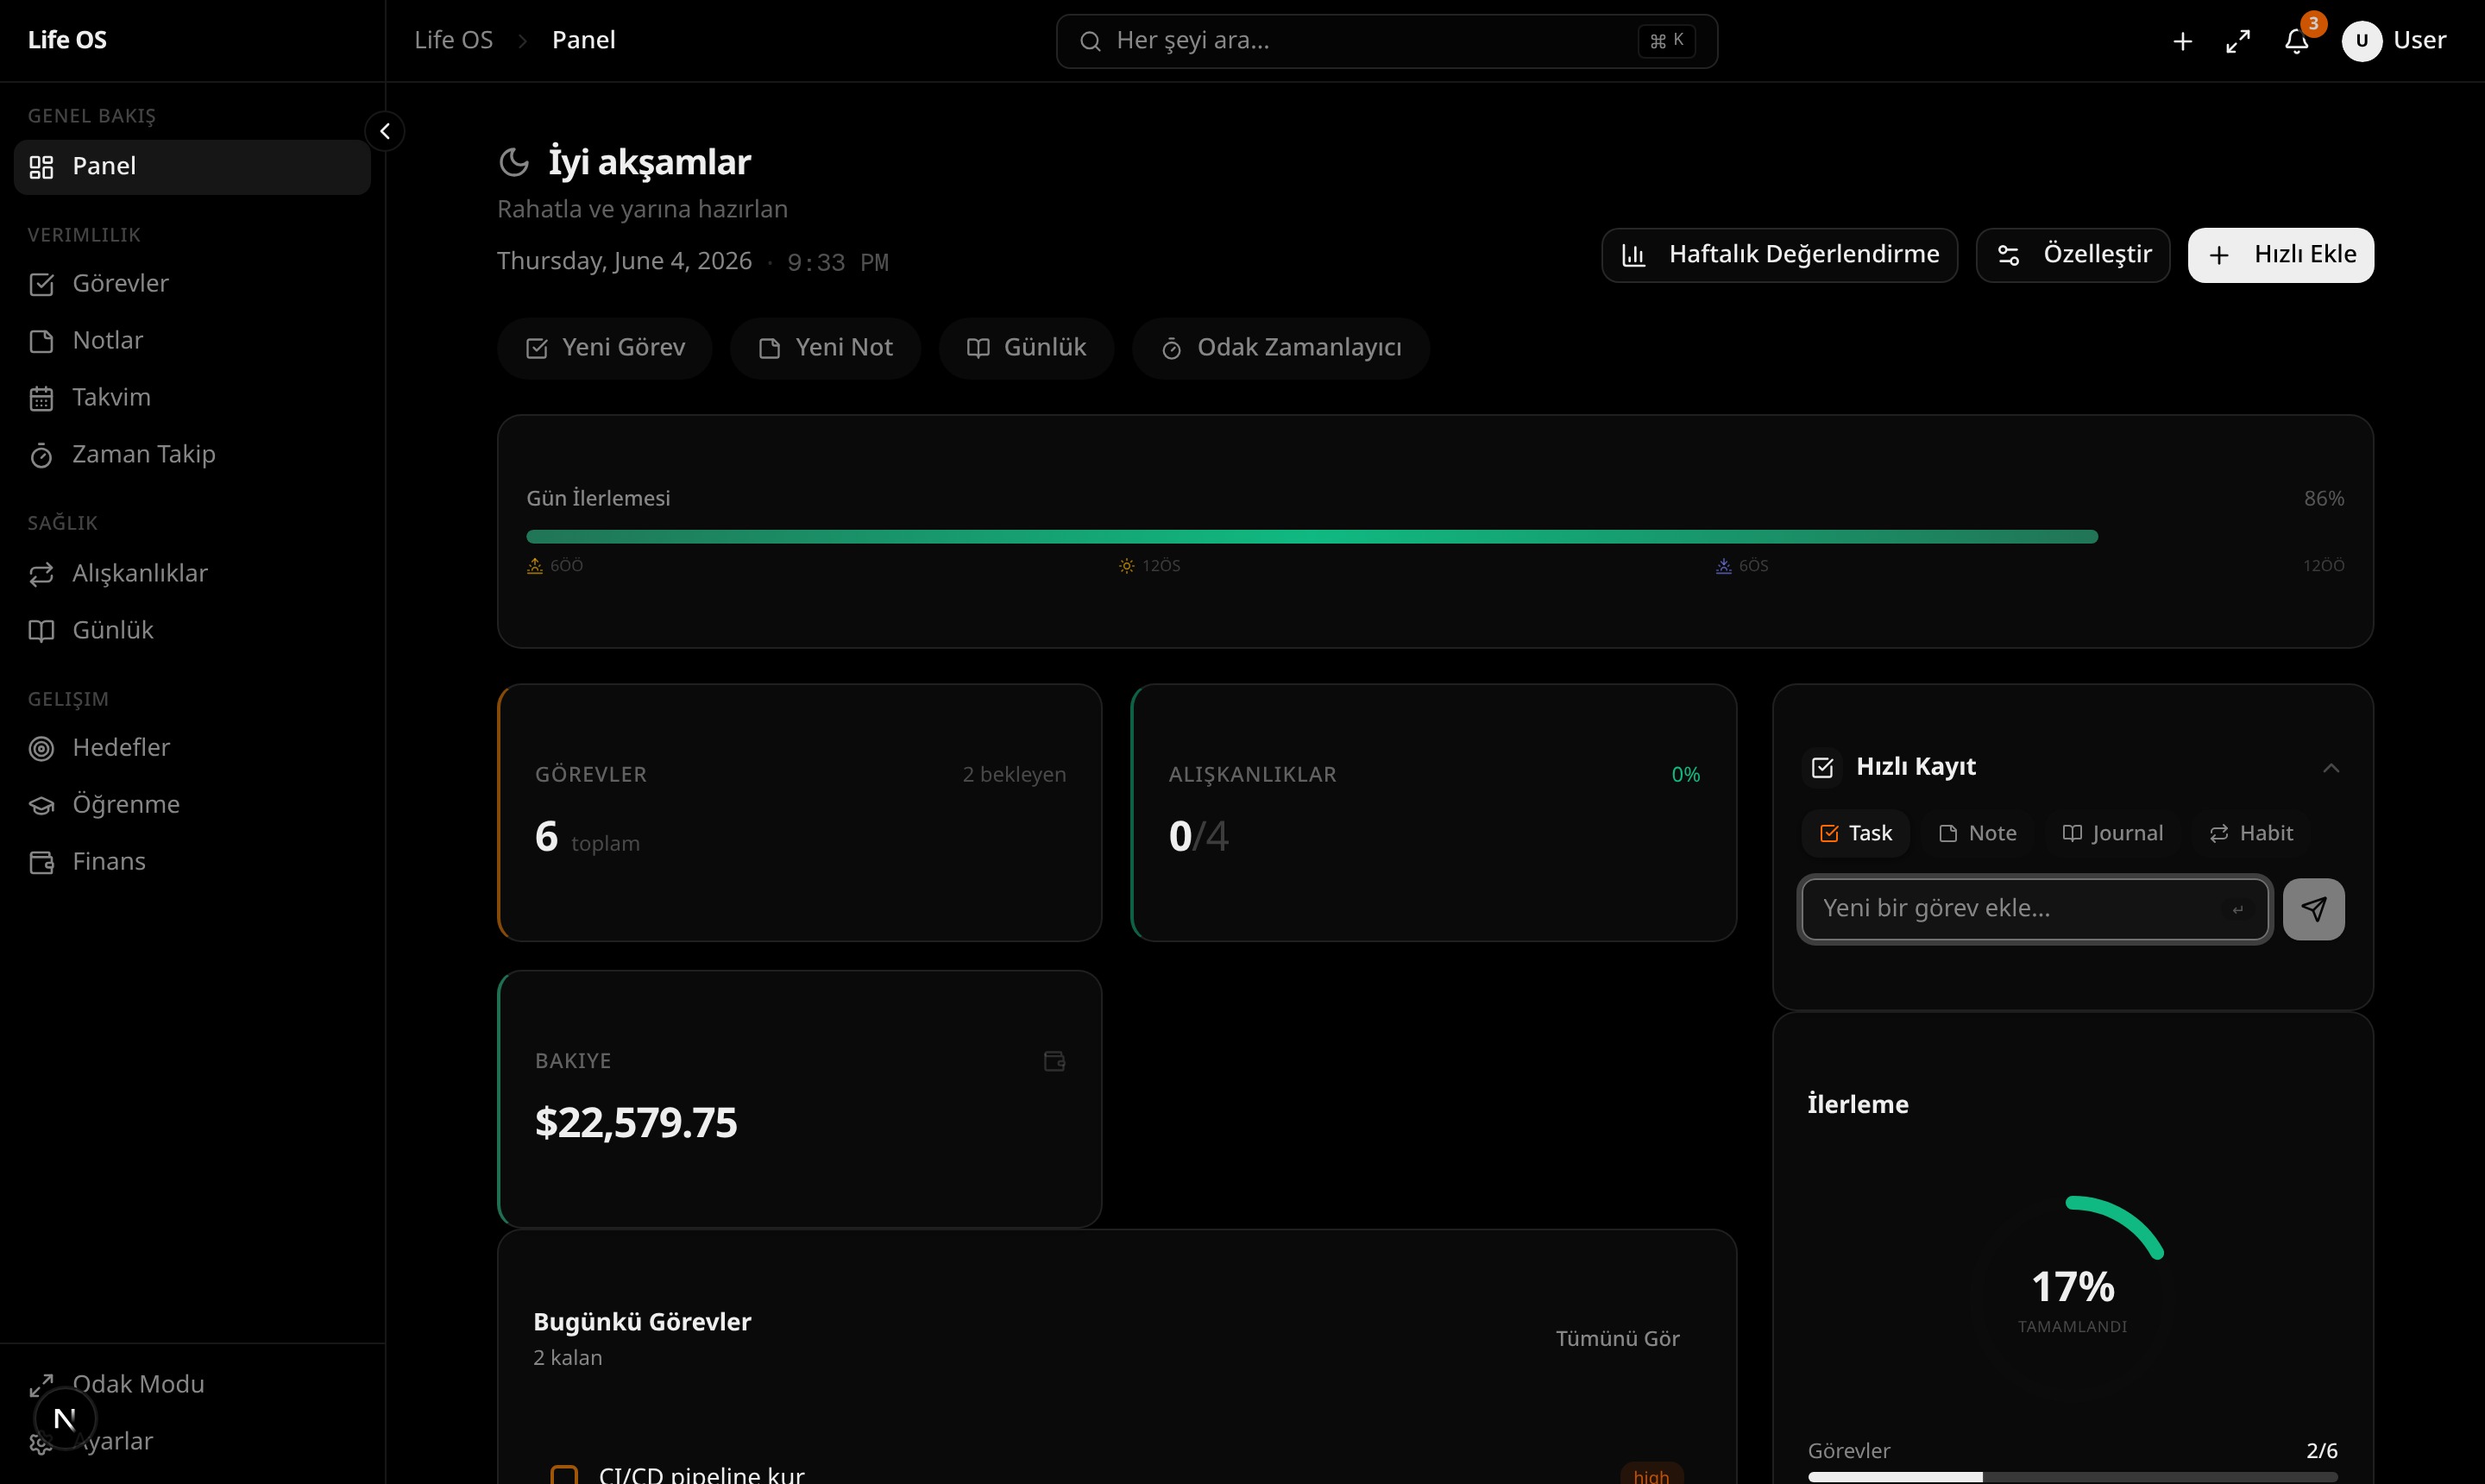Check the CI/CD pipeline kur task checkbox
Image resolution: width=2485 pixels, height=1484 pixels.
pos(564,1475)
